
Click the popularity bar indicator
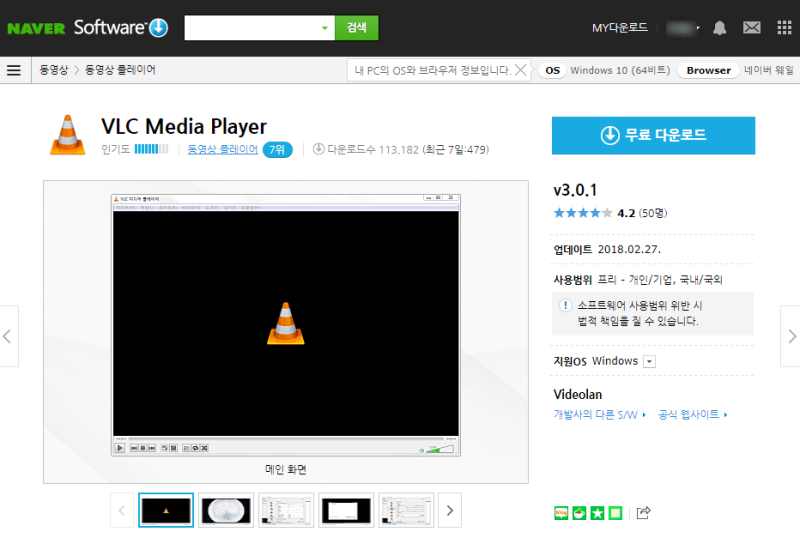151,149
